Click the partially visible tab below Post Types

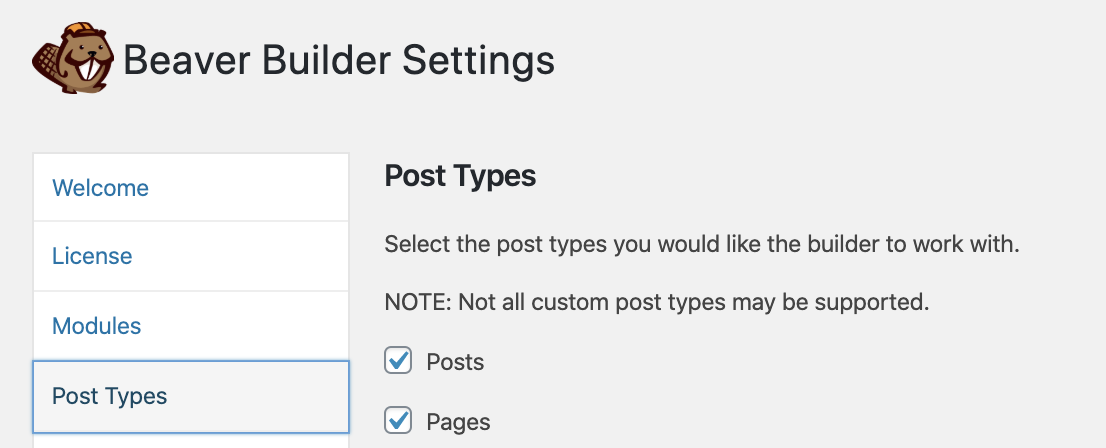pos(190,441)
